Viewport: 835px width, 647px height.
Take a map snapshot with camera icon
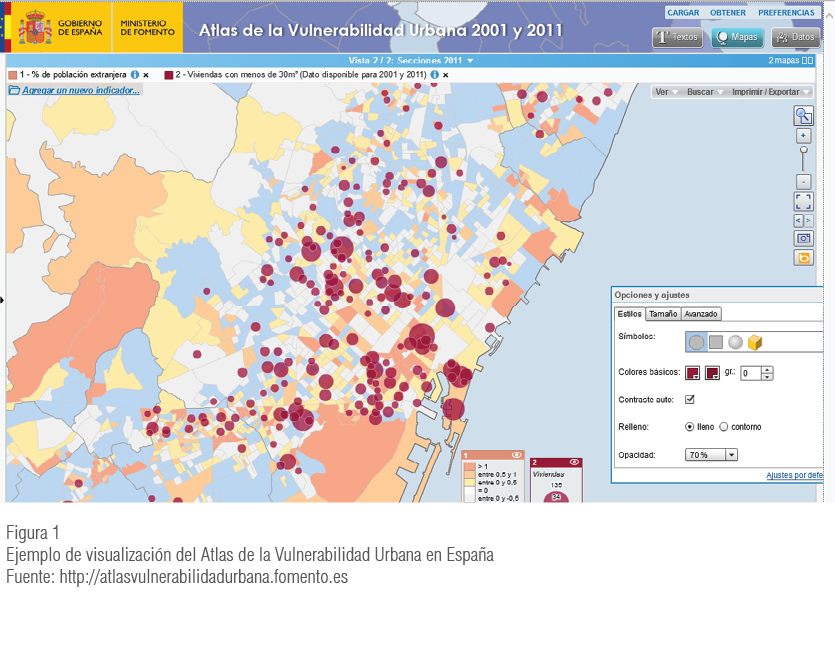(x=803, y=239)
